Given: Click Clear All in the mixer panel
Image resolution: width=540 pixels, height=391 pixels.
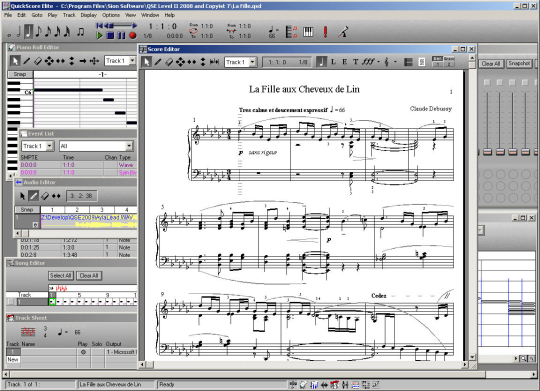Looking at the screenshot, I should (x=491, y=64).
